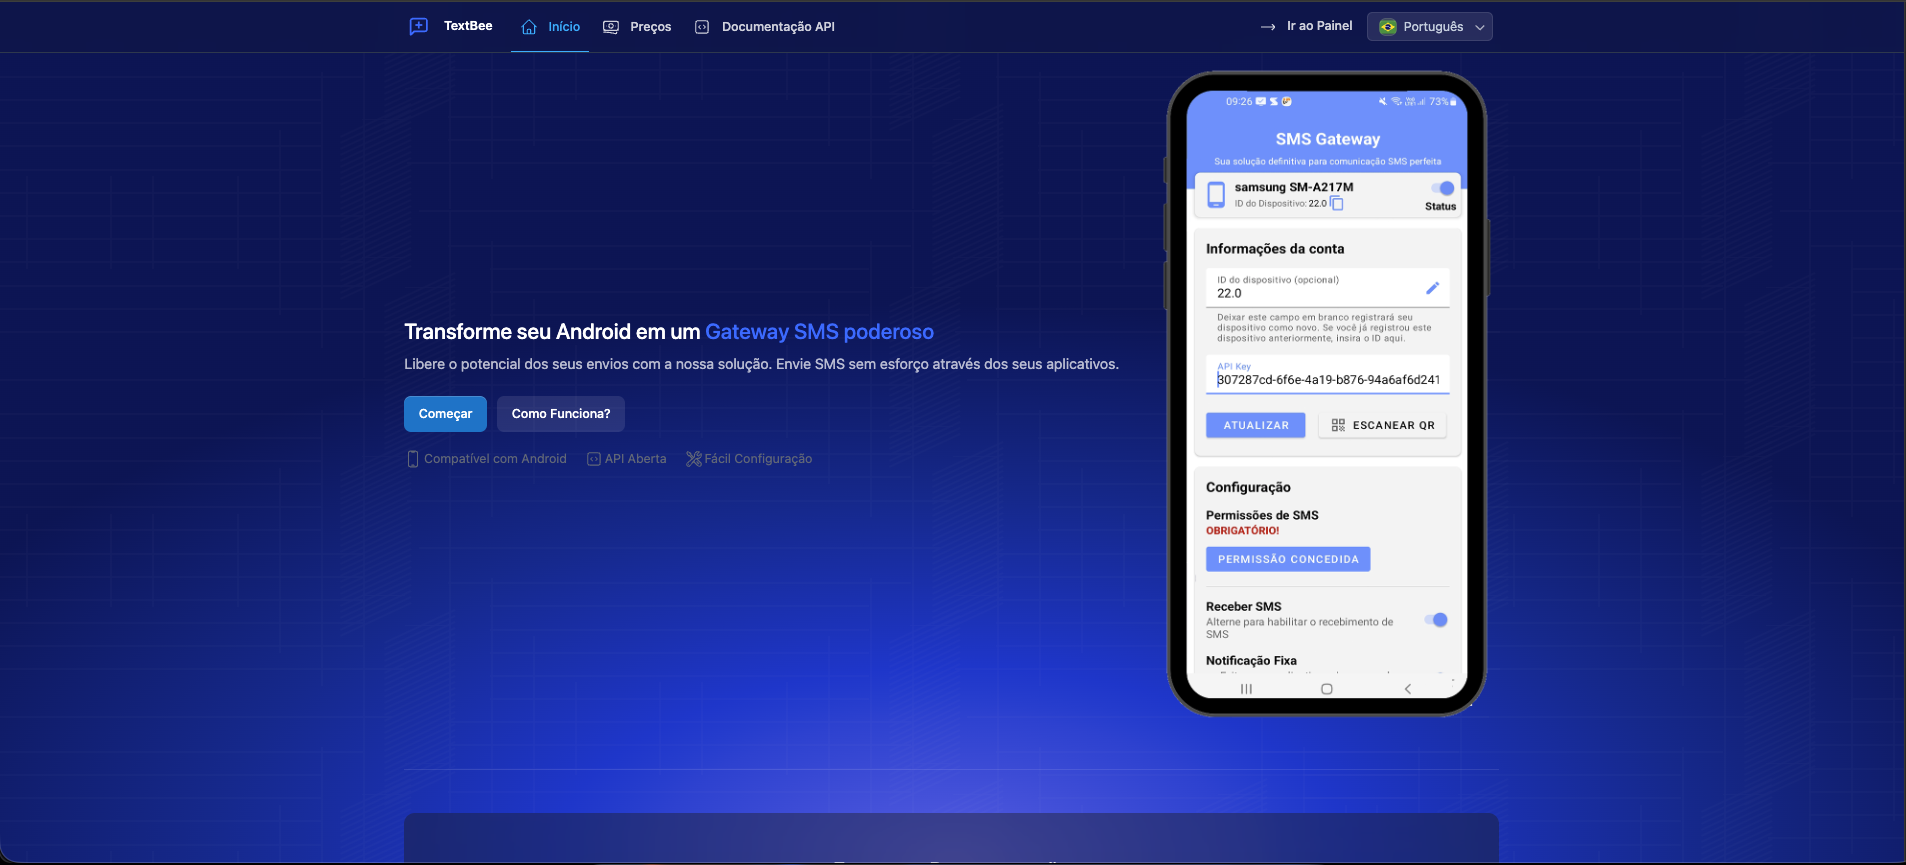
Task: Click the pencil edit icon in device ID field
Action: (1432, 288)
